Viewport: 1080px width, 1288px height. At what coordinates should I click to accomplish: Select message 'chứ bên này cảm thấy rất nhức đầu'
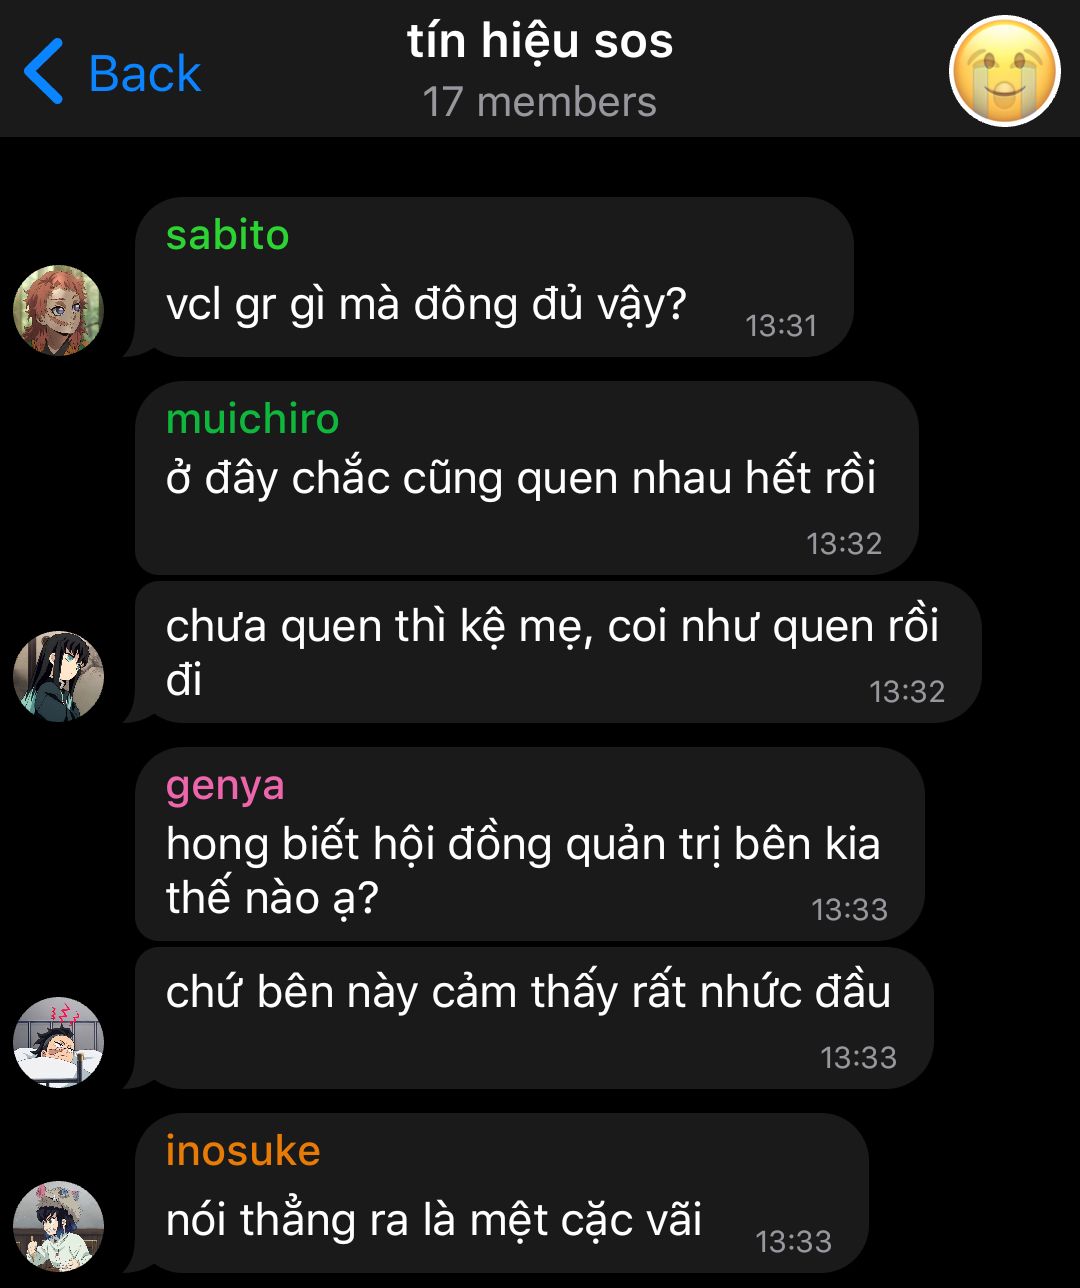coord(533,1018)
